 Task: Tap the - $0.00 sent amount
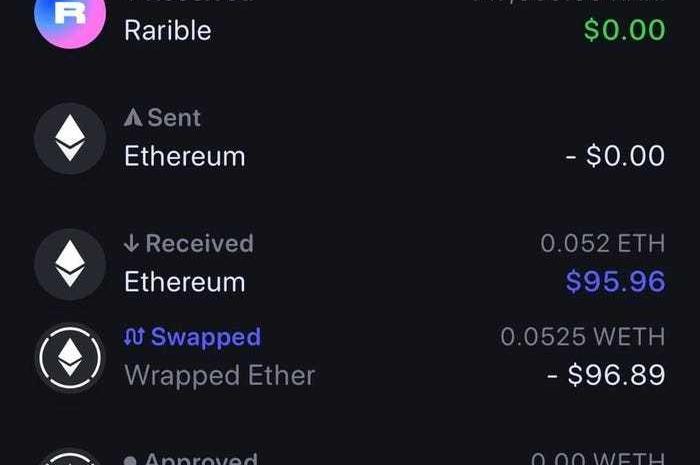click(x=615, y=156)
